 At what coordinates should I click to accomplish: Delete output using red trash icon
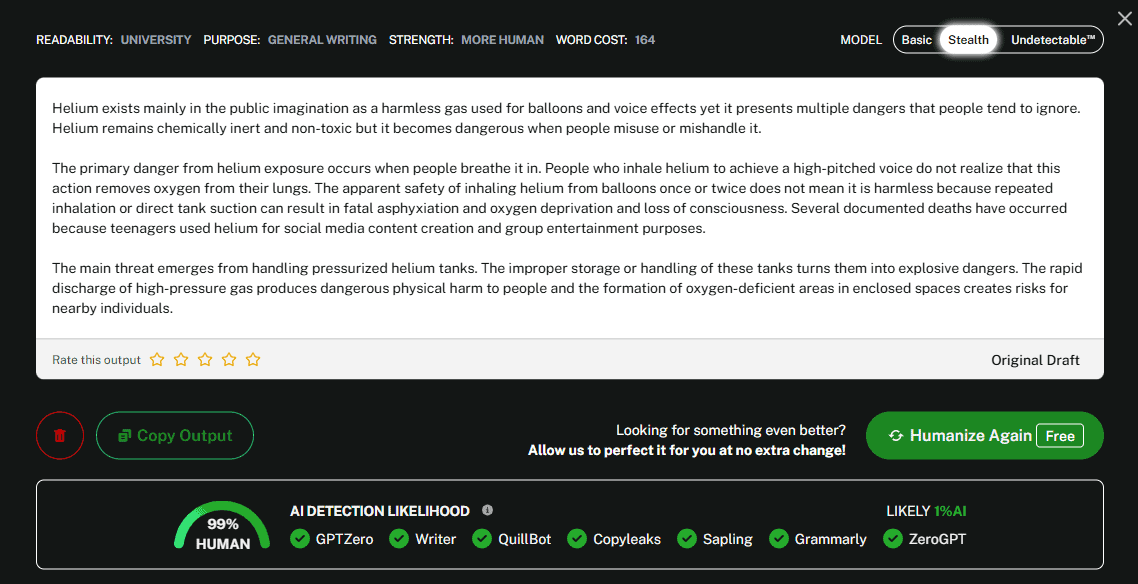click(x=60, y=435)
